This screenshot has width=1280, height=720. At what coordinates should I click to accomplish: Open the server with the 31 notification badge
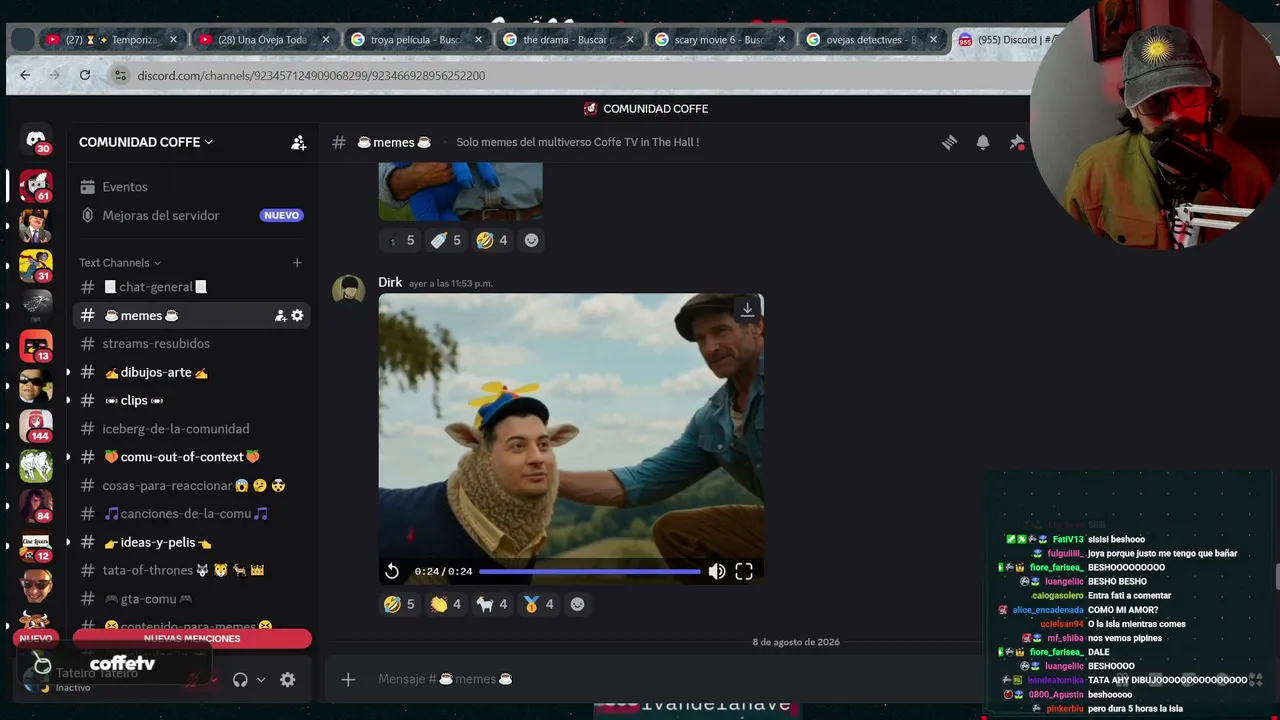[x=36, y=266]
